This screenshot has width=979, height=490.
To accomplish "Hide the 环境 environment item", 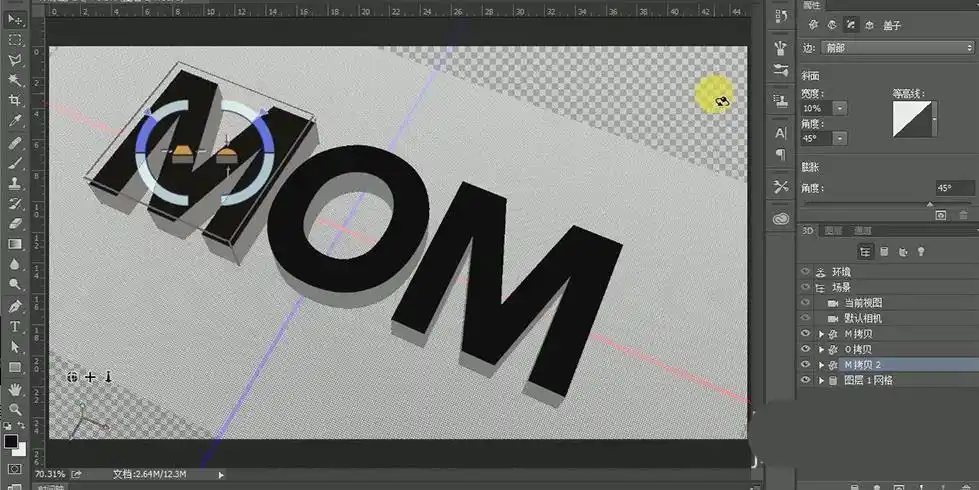I will click(x=806, y=271).
